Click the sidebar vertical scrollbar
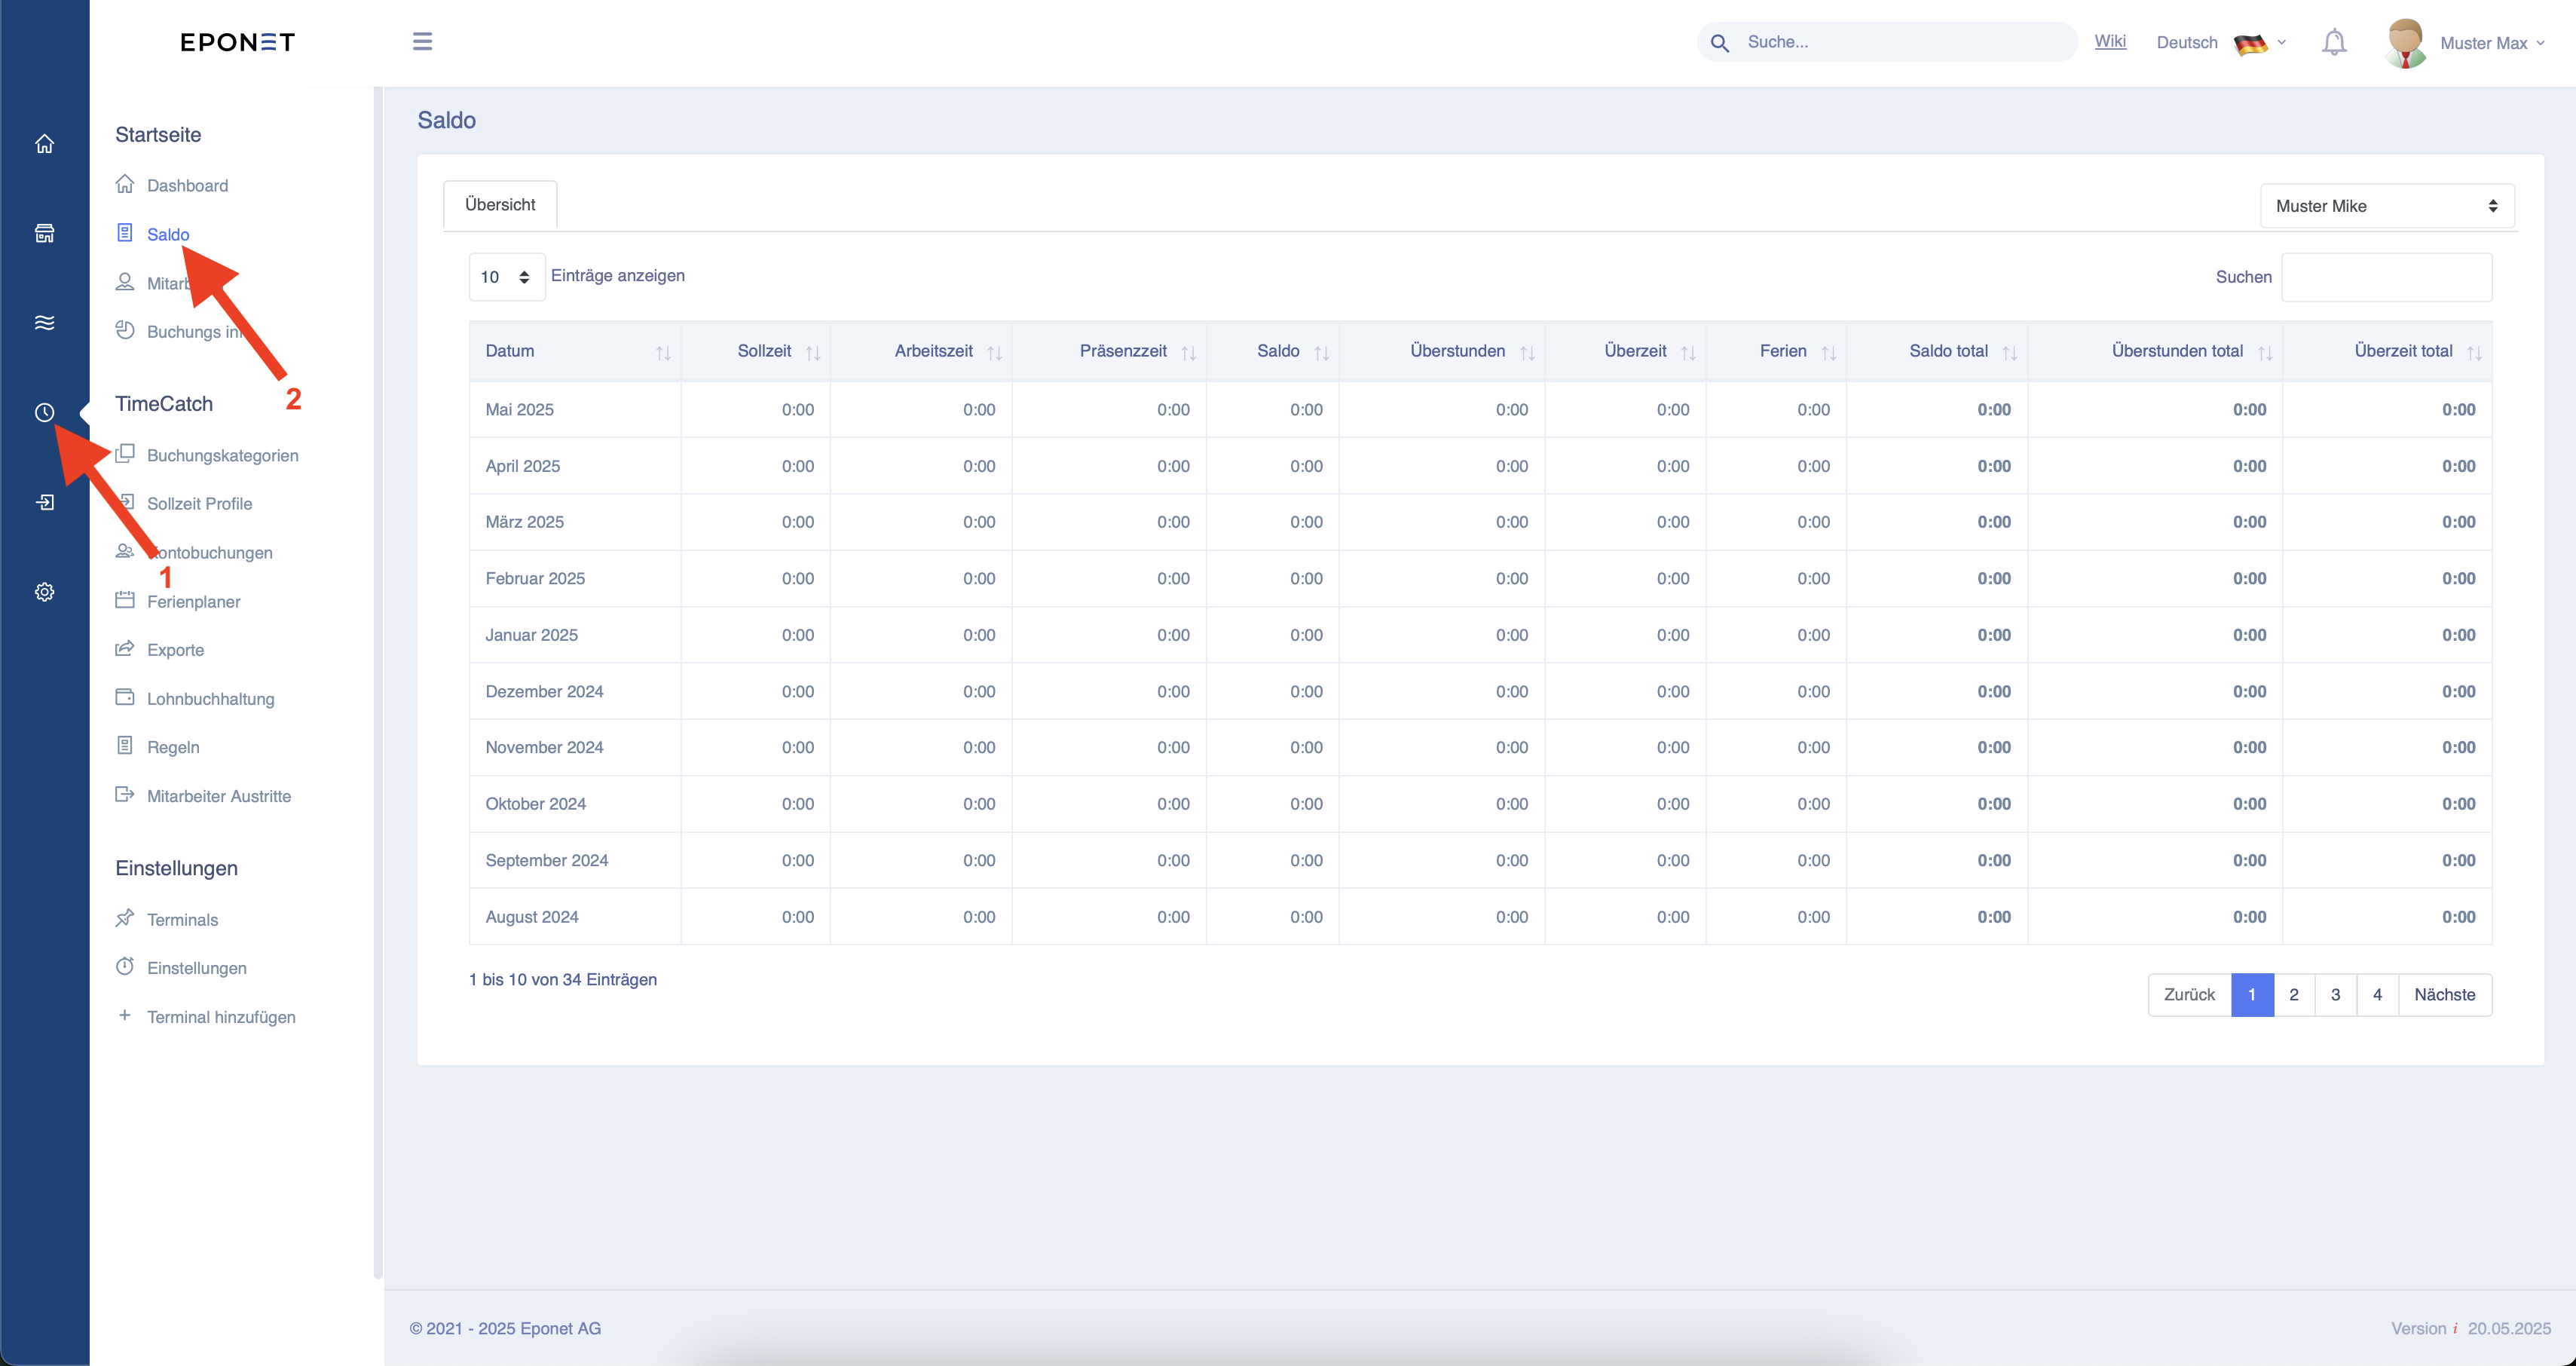 point(378,683)
